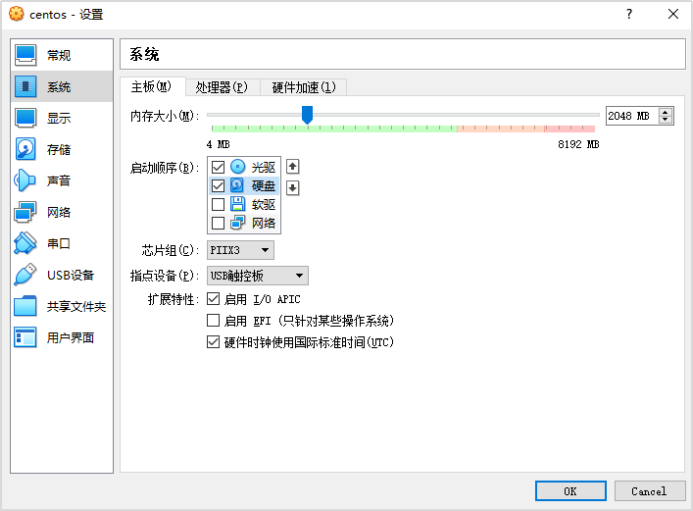Select the 声音 sidebar label

click(x=59, y=181)
